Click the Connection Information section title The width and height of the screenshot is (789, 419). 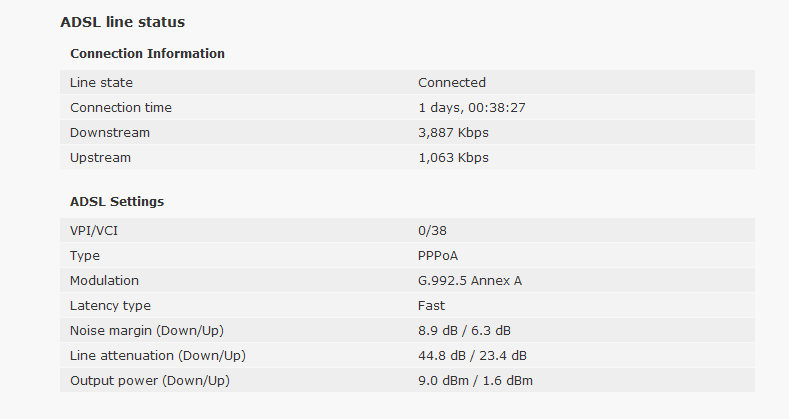tap(147, 53)
